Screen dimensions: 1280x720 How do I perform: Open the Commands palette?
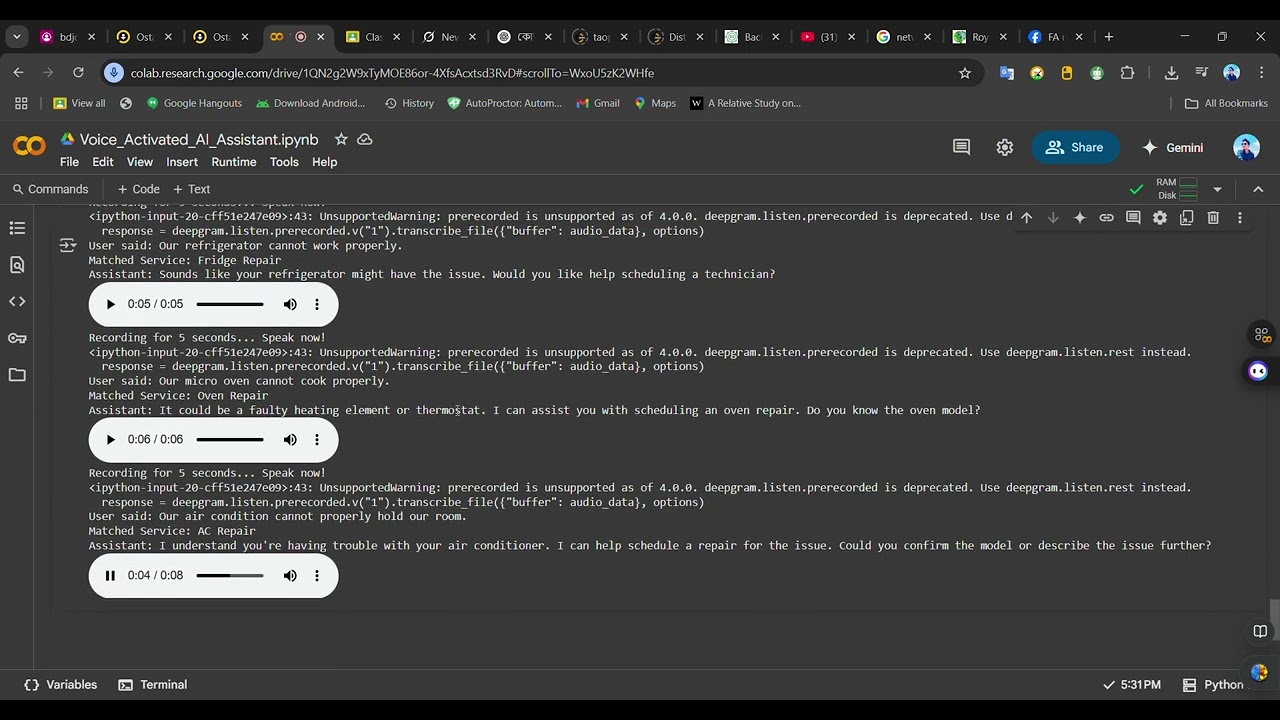[50, 189]
